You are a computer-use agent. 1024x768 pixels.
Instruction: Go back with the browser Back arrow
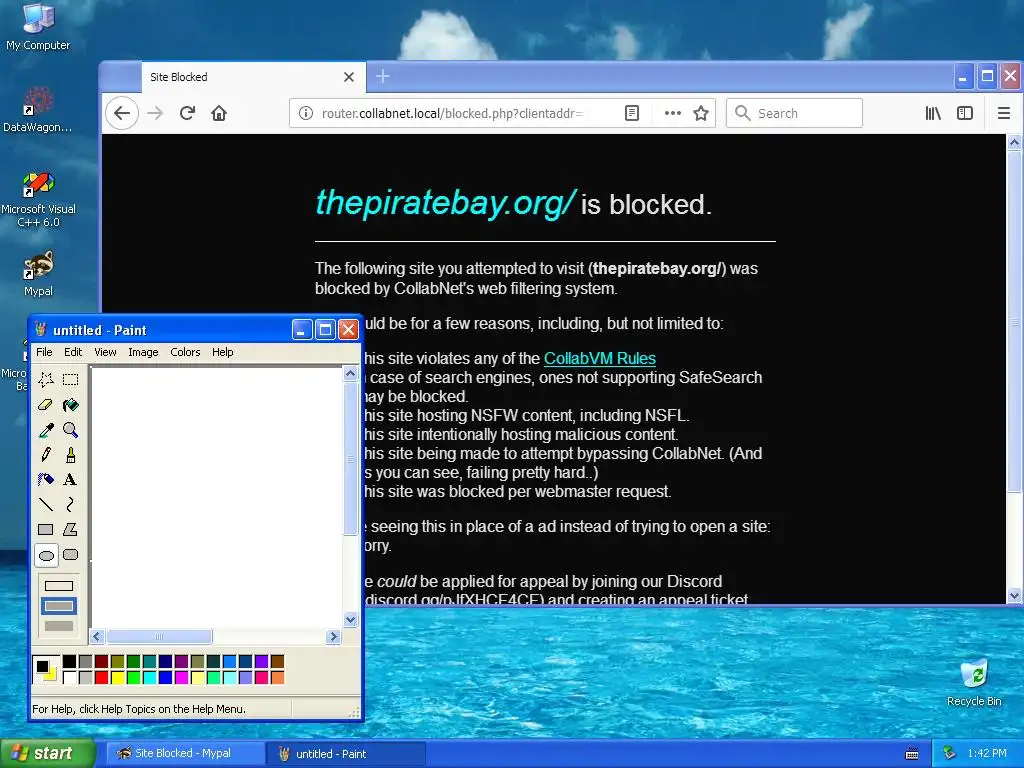click(x=122, y=113)
